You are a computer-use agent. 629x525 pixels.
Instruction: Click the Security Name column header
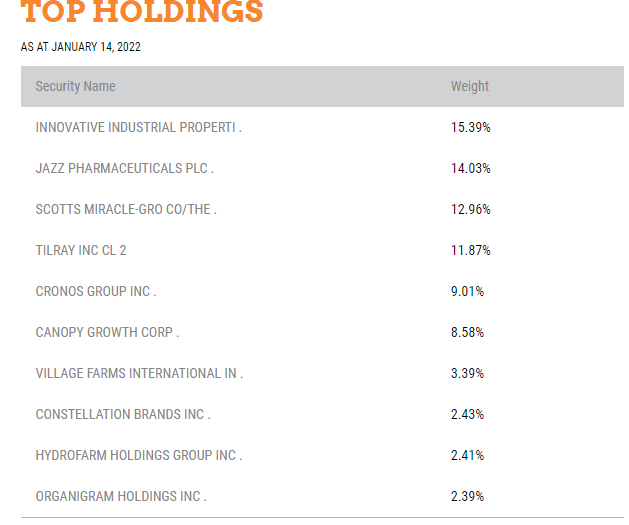(x=75, y=86)
